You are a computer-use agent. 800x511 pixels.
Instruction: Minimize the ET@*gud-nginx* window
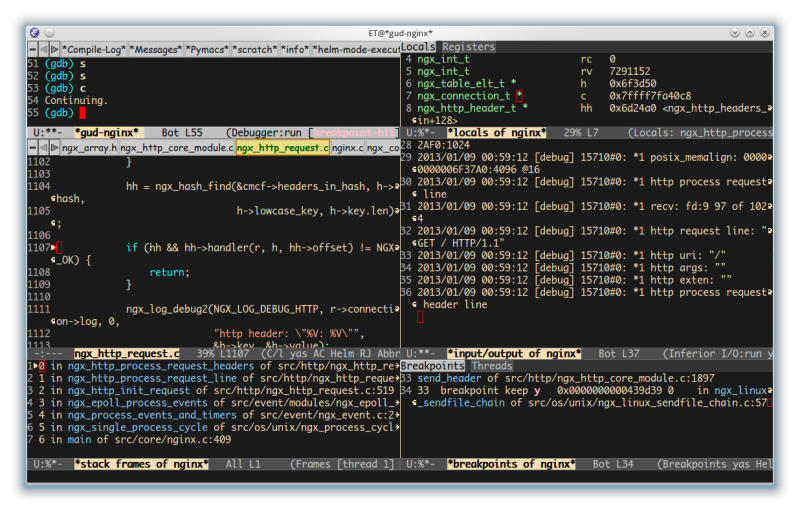click(x=735, y=33)
